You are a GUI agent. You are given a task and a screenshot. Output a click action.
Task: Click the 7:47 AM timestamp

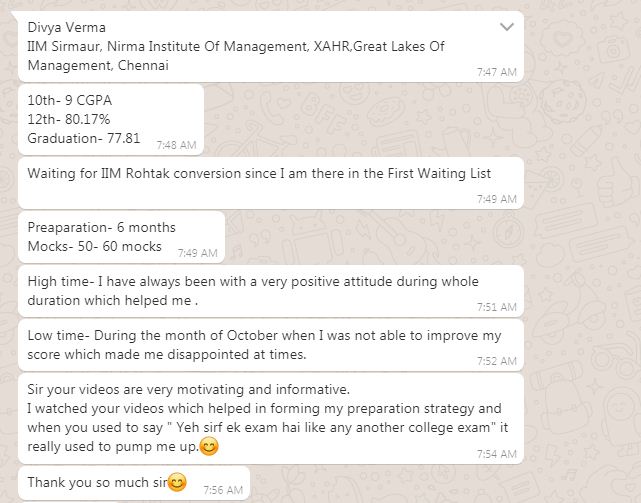click(x=497, y=72)
